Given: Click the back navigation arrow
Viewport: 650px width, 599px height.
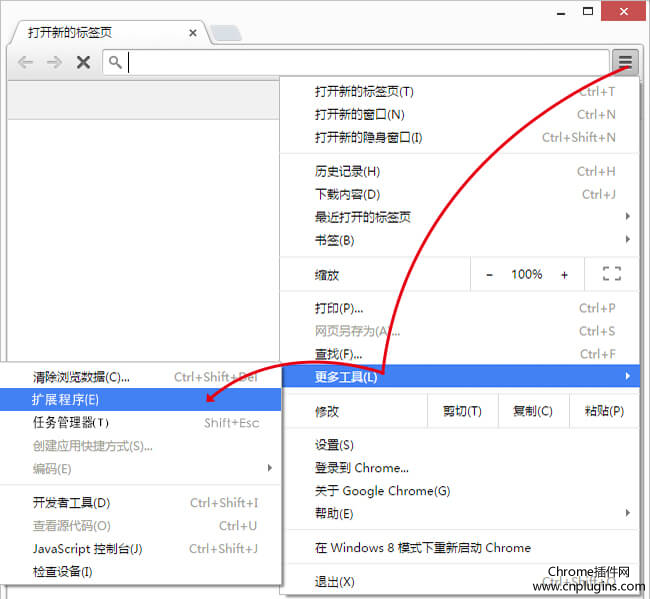Looking at the screenshot, I should 26,62.
